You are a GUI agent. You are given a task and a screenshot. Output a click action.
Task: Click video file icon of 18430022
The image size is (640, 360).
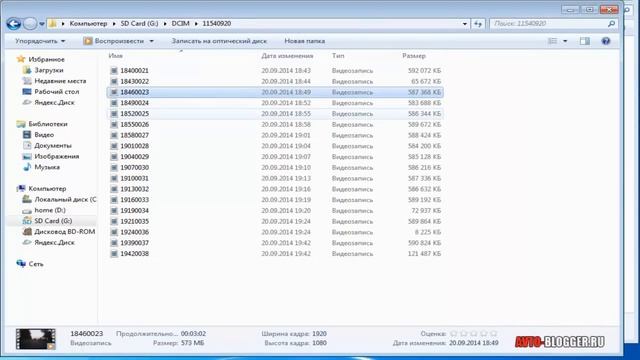point(114,82)
